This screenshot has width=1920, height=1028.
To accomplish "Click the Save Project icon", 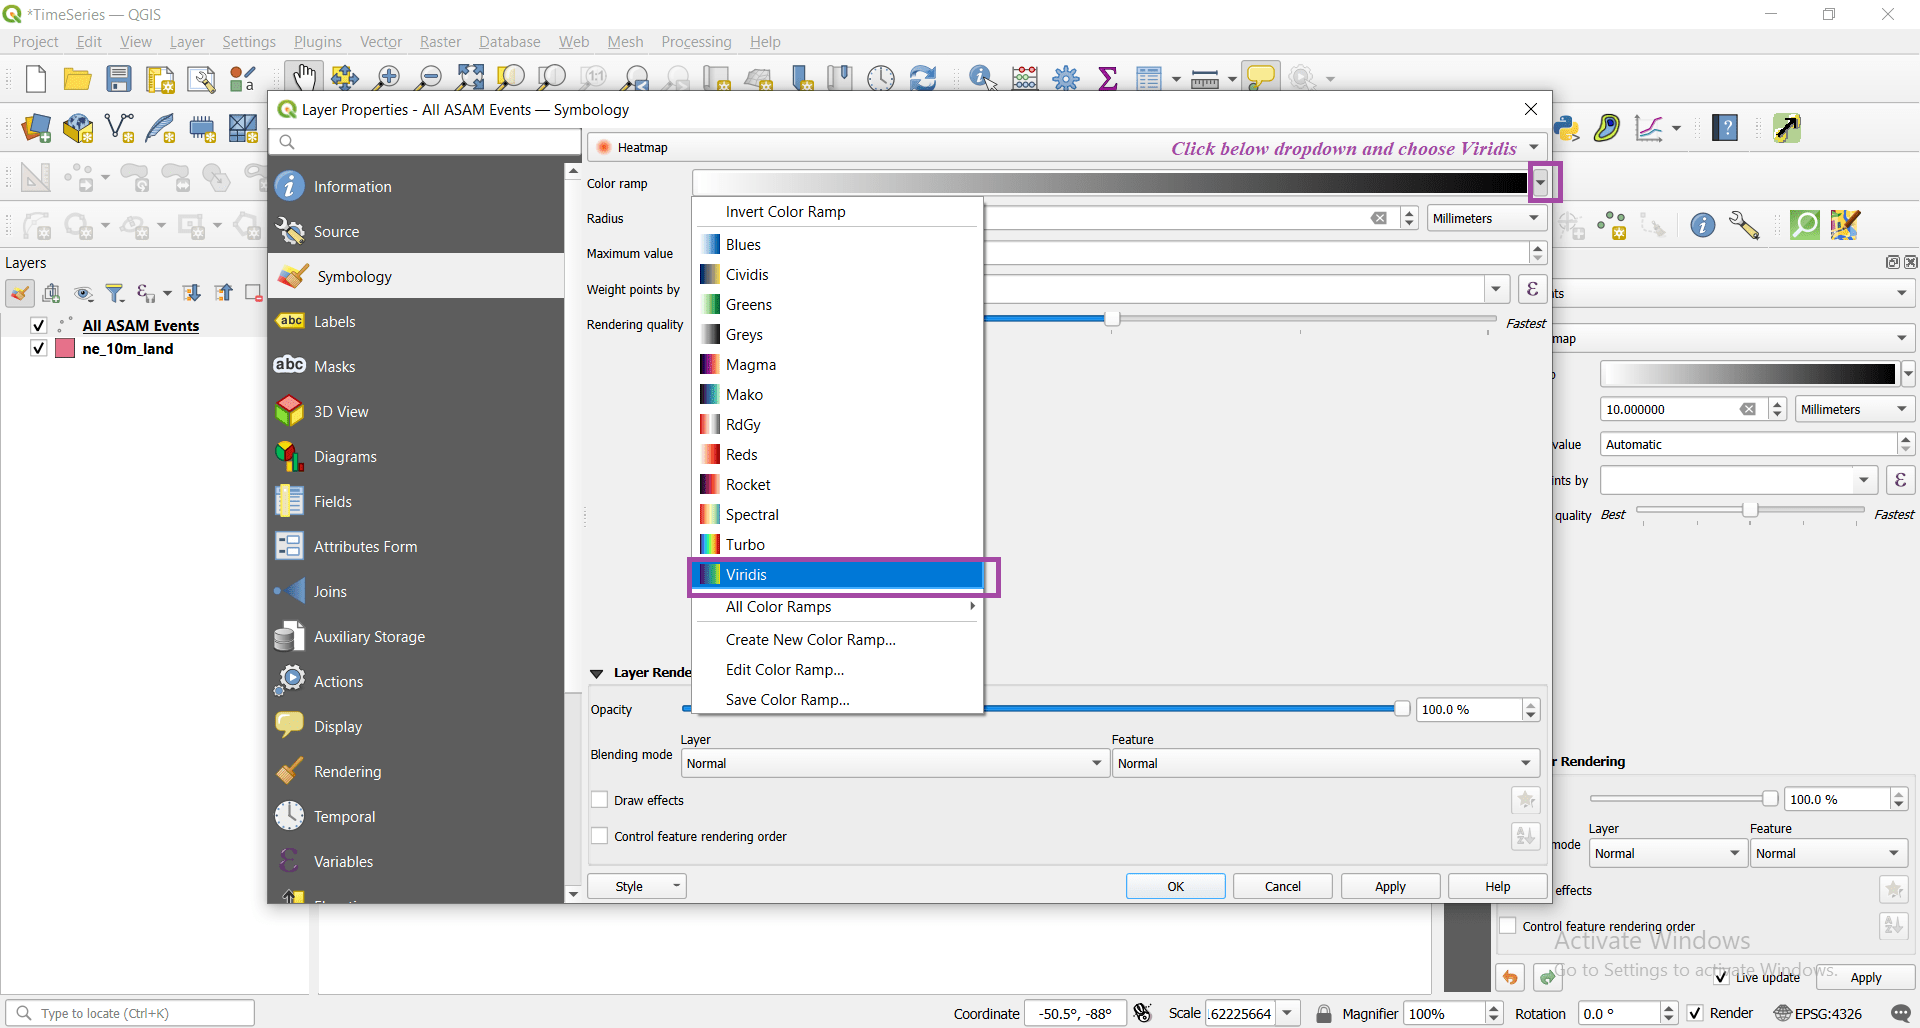I will click(119, 78).
